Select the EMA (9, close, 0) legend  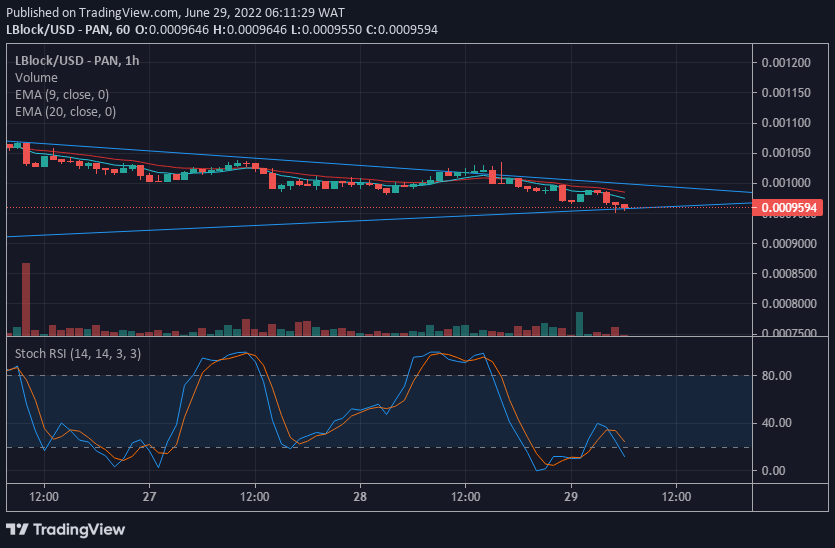[x=62, y=95]
